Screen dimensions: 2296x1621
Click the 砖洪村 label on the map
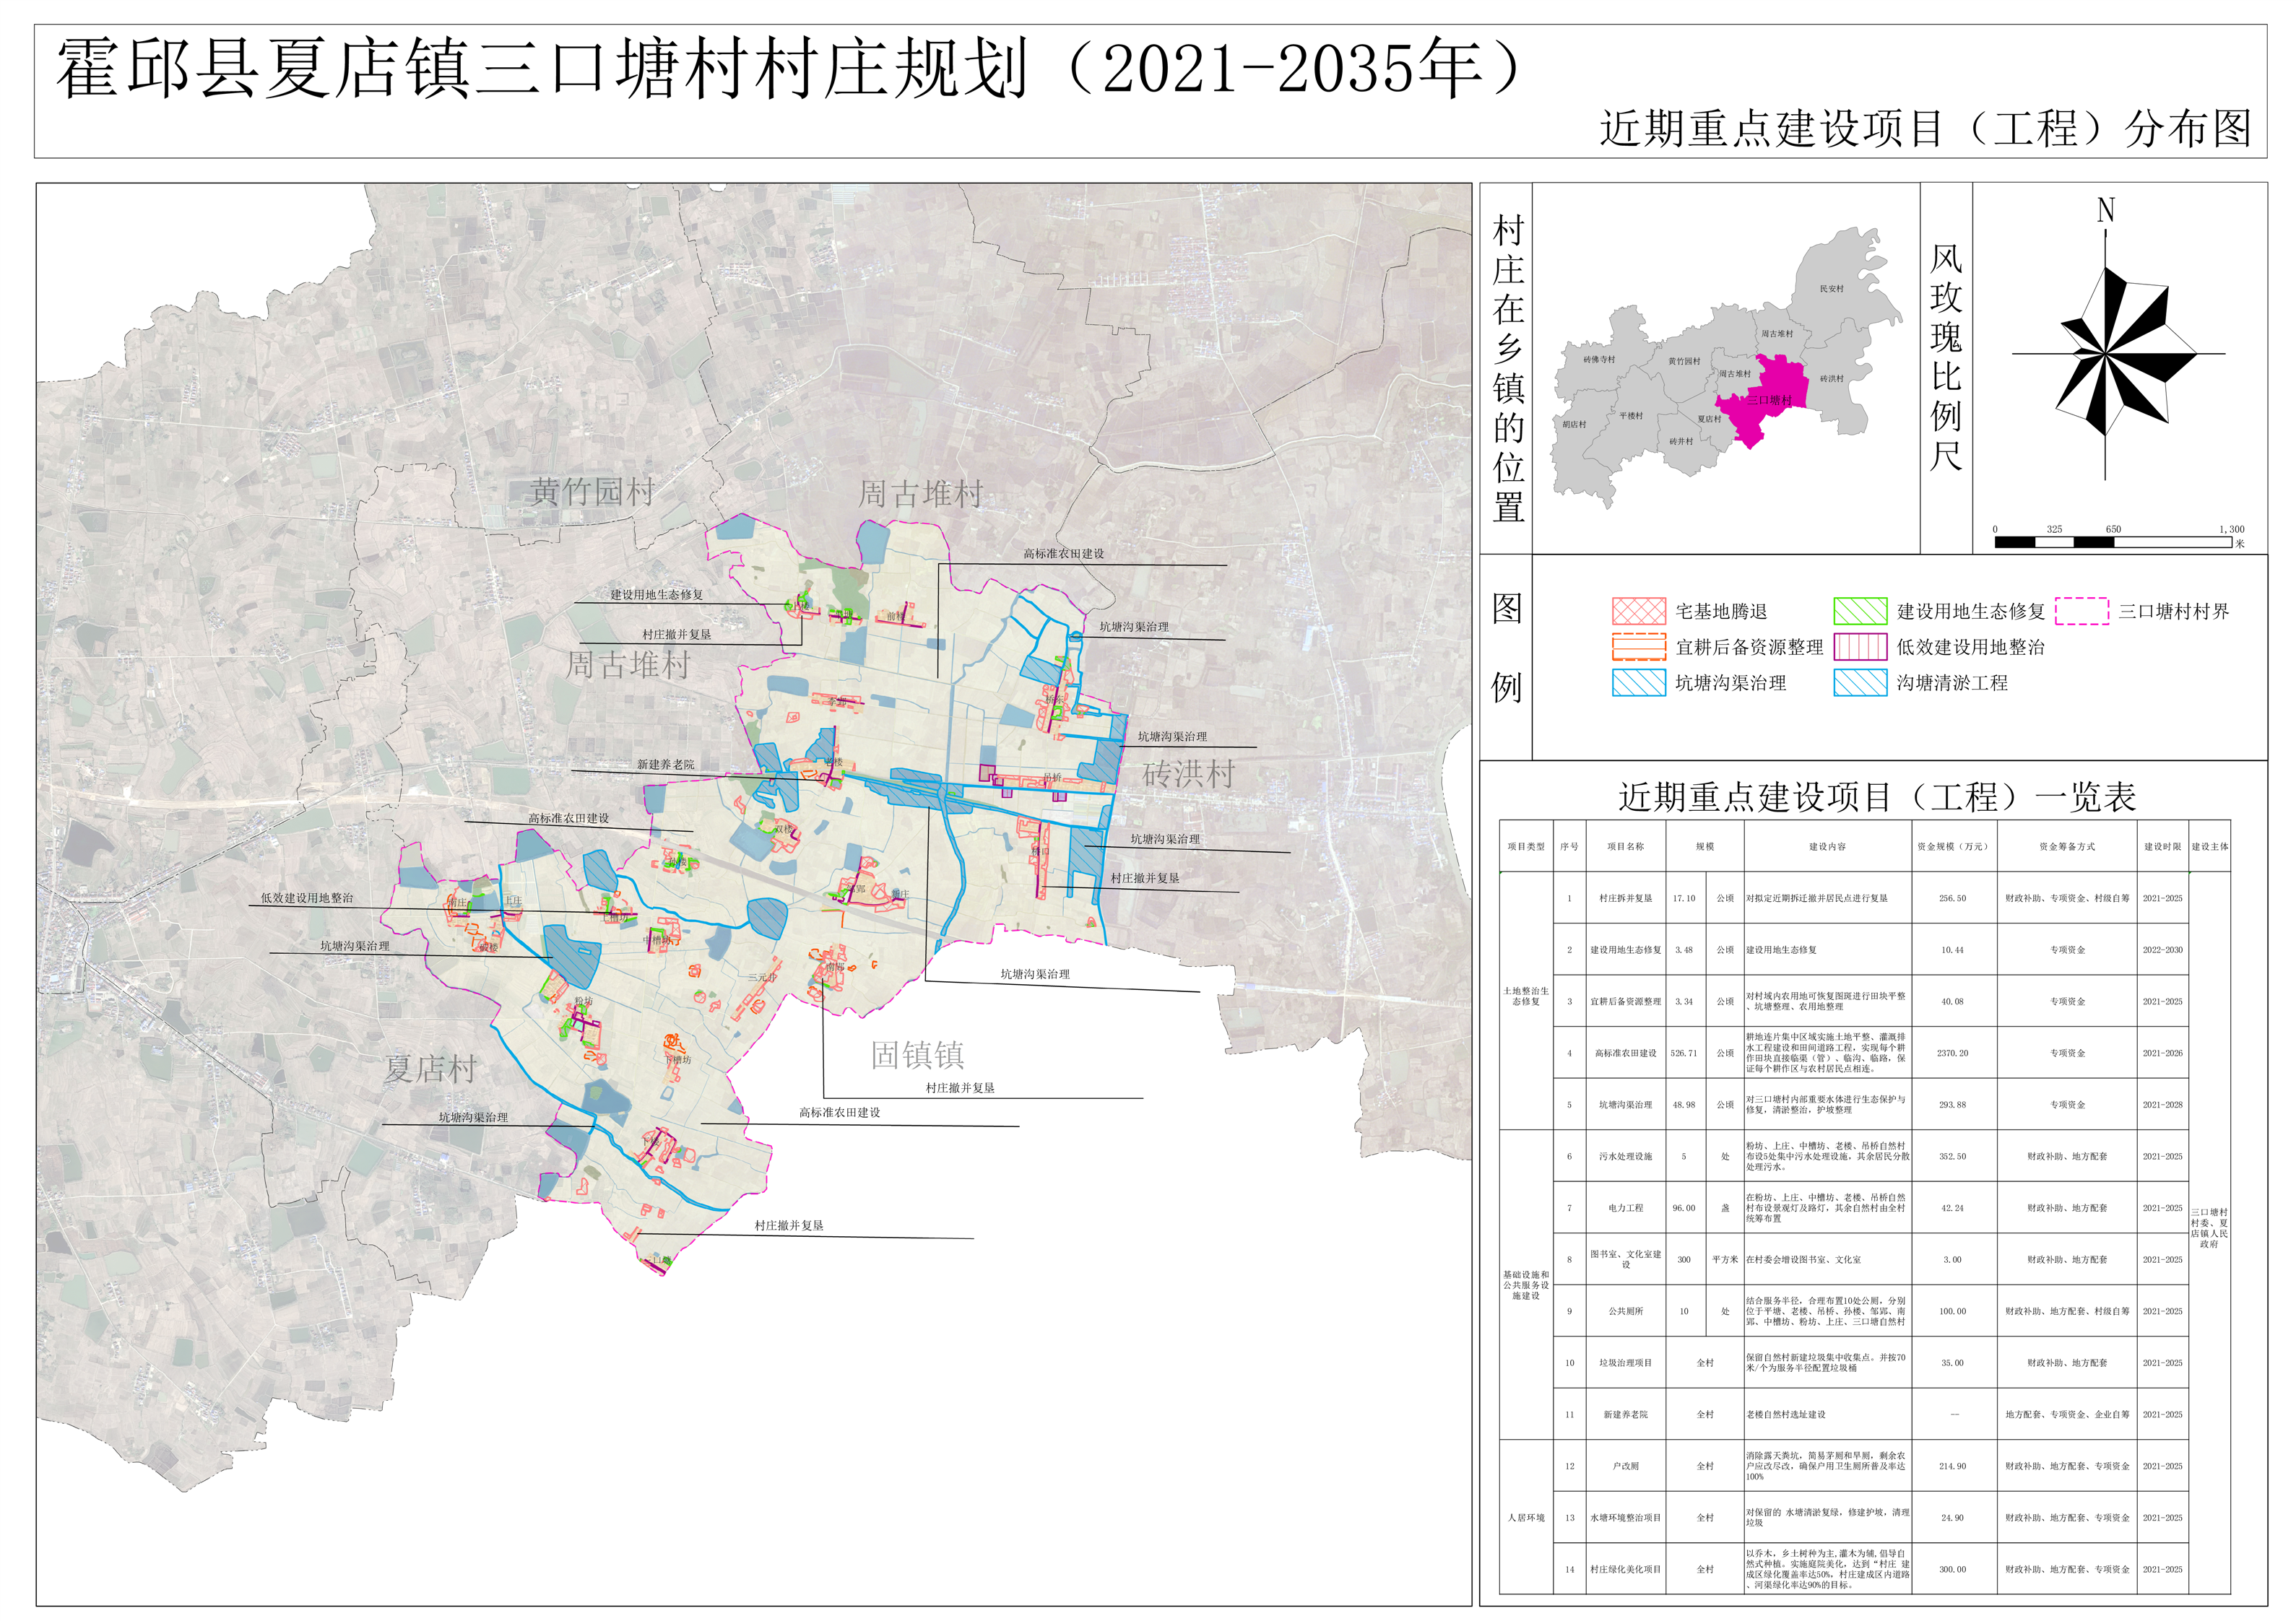tap(1188, 773)
